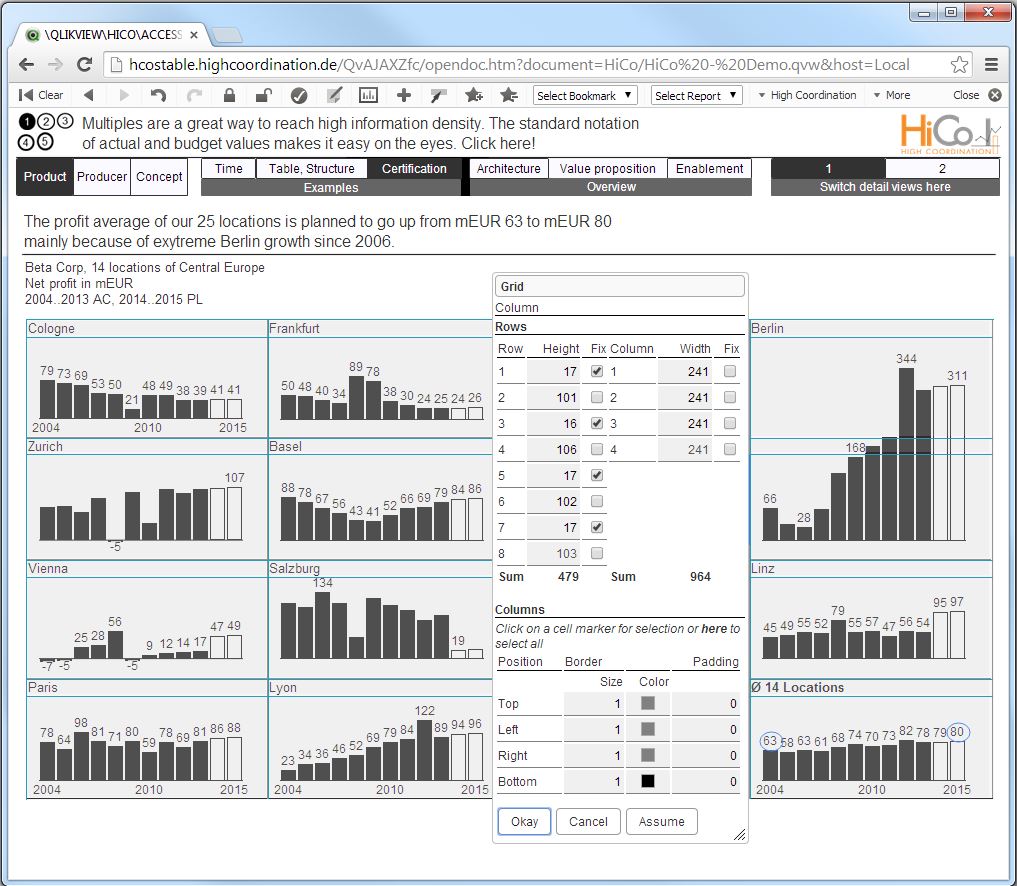The height and width of the screenshot is (886, 1017).
Task: Click the remove bookmark star icon
Action: [509, 95]
